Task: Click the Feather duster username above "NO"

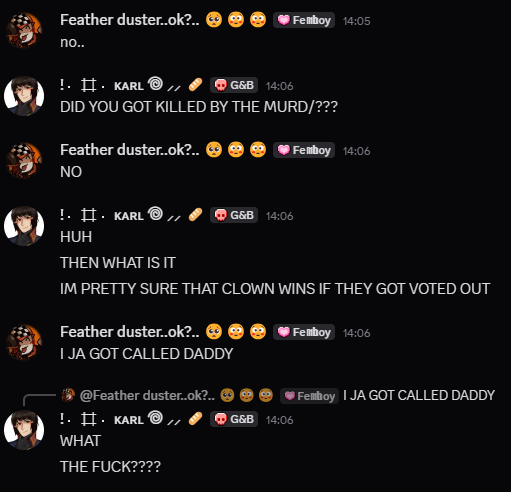Action: (x=130, y=150)
